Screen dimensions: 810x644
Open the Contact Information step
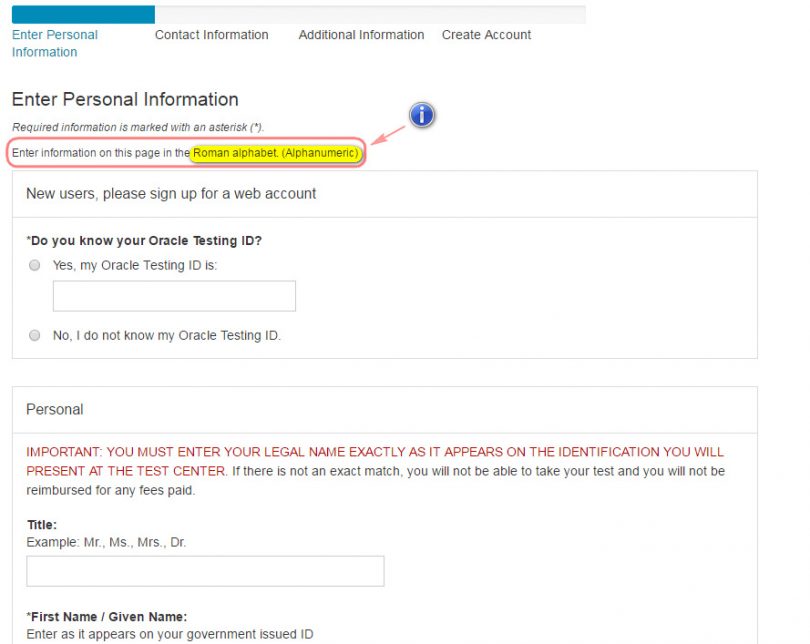211,35
